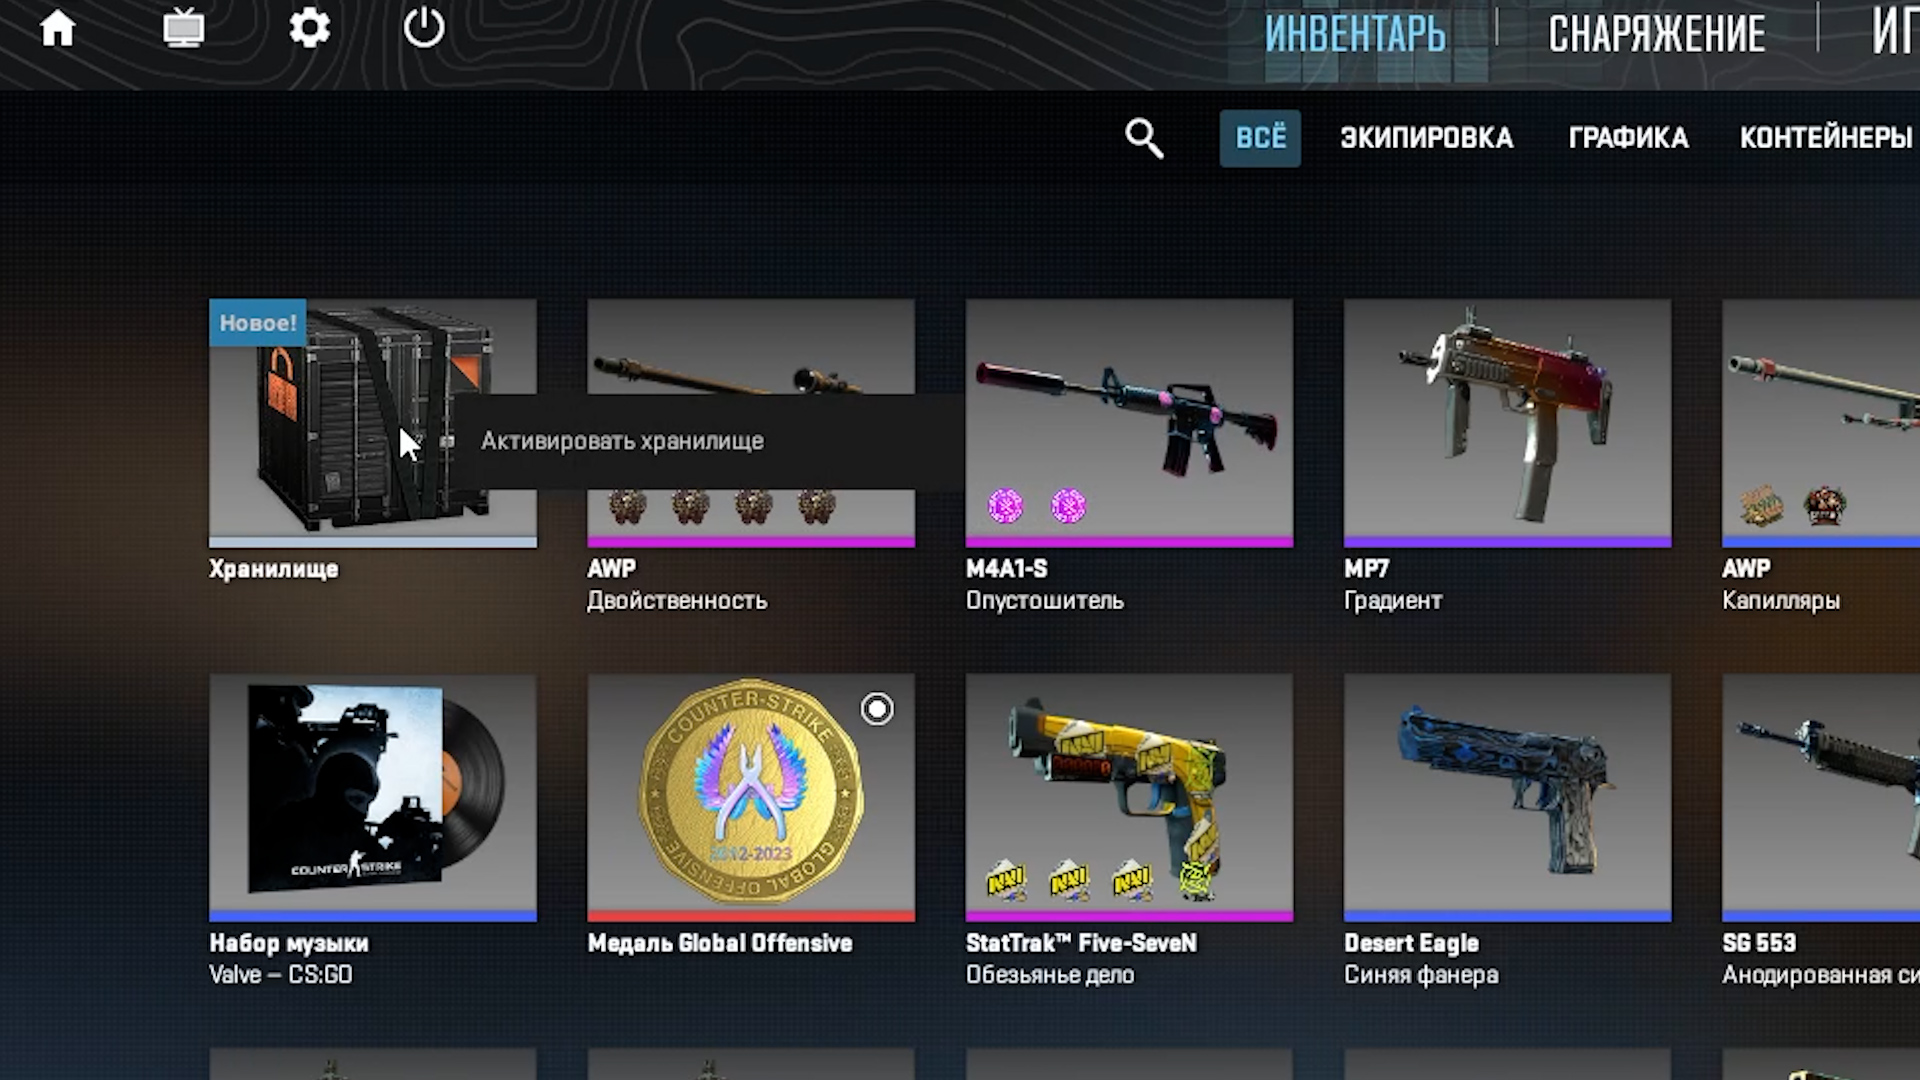Open inventory search magnifier
The image size is (1920, 1080).
tap(1144, 138)
